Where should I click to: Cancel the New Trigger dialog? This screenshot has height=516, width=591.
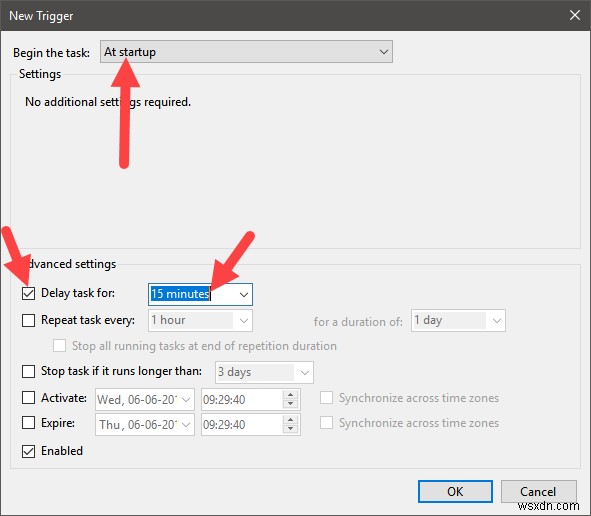pos(538,492)
